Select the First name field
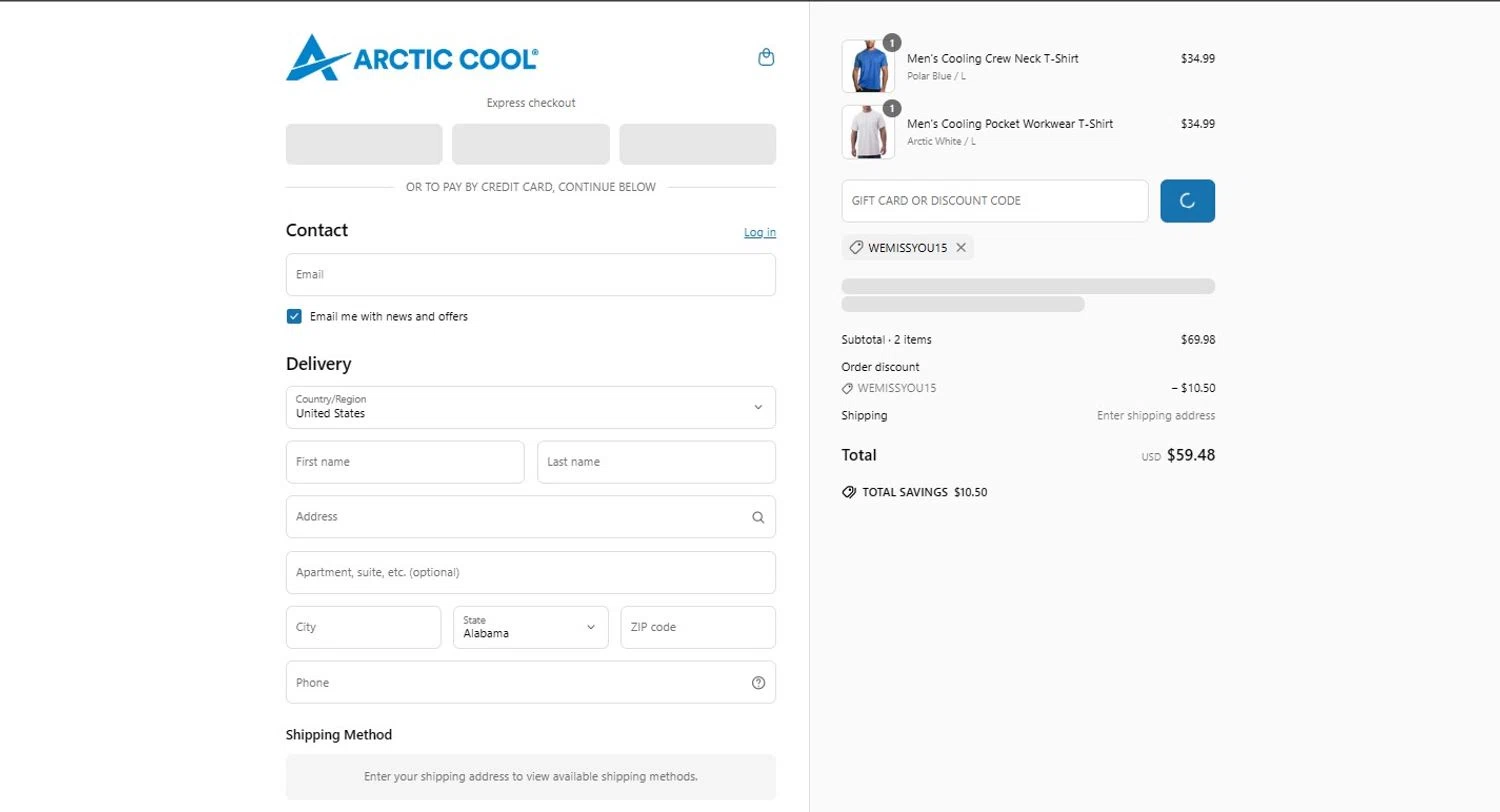Screen dimensions: 1500x812 tap(405, 462)
